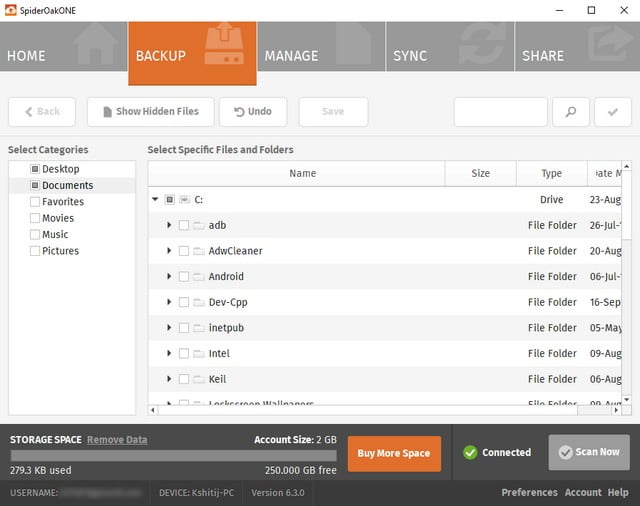Screen dimensions: 640x506
Task: Sort by the Name column header
Action: (297, 173)
